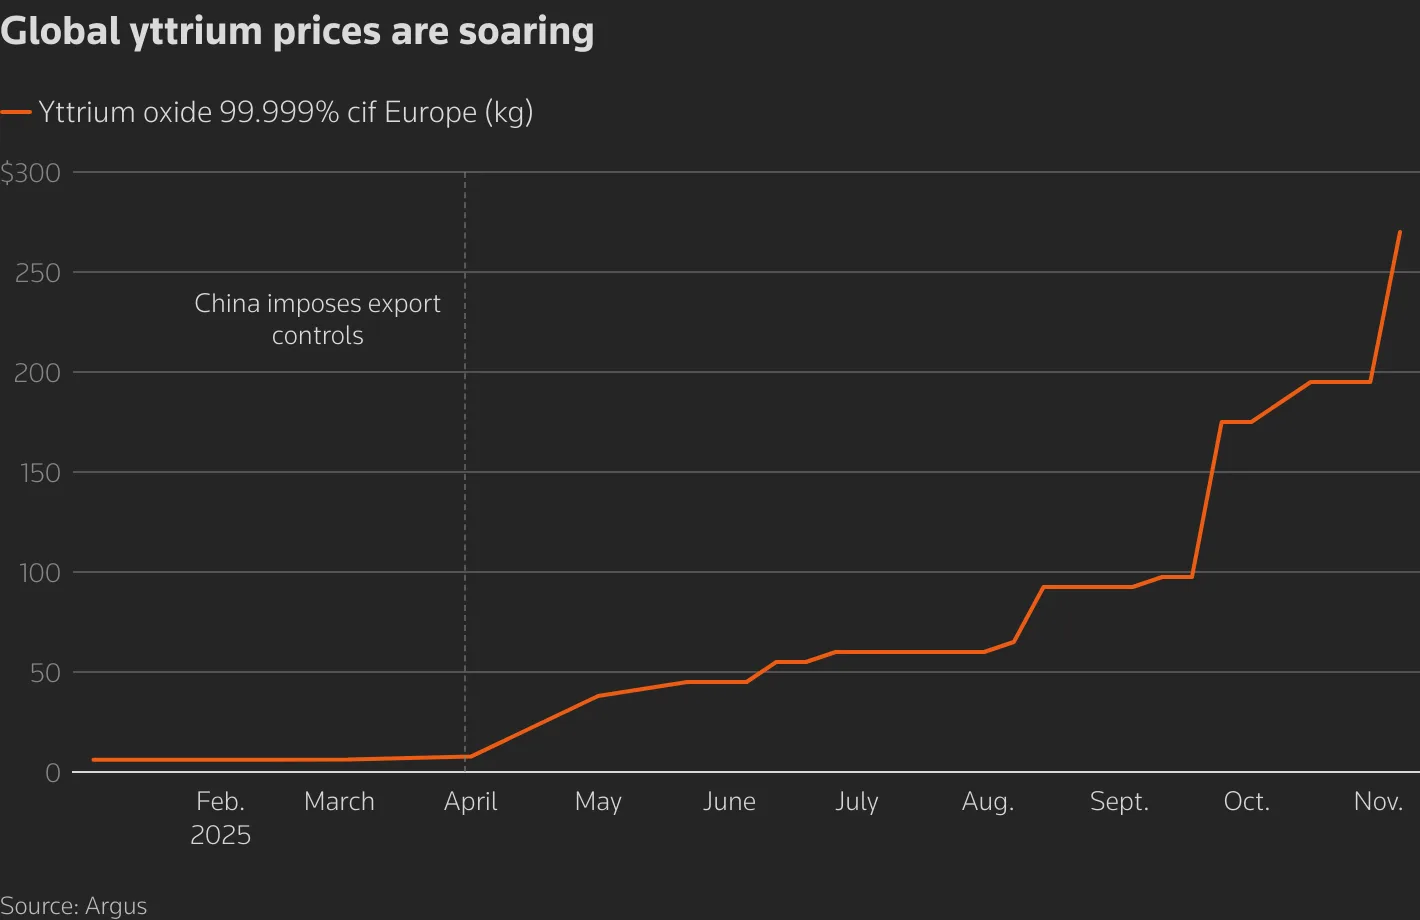This screenshot has height=920, width=1420.
Task: Click the 100 y-axis label
Action: pos(40,573)
